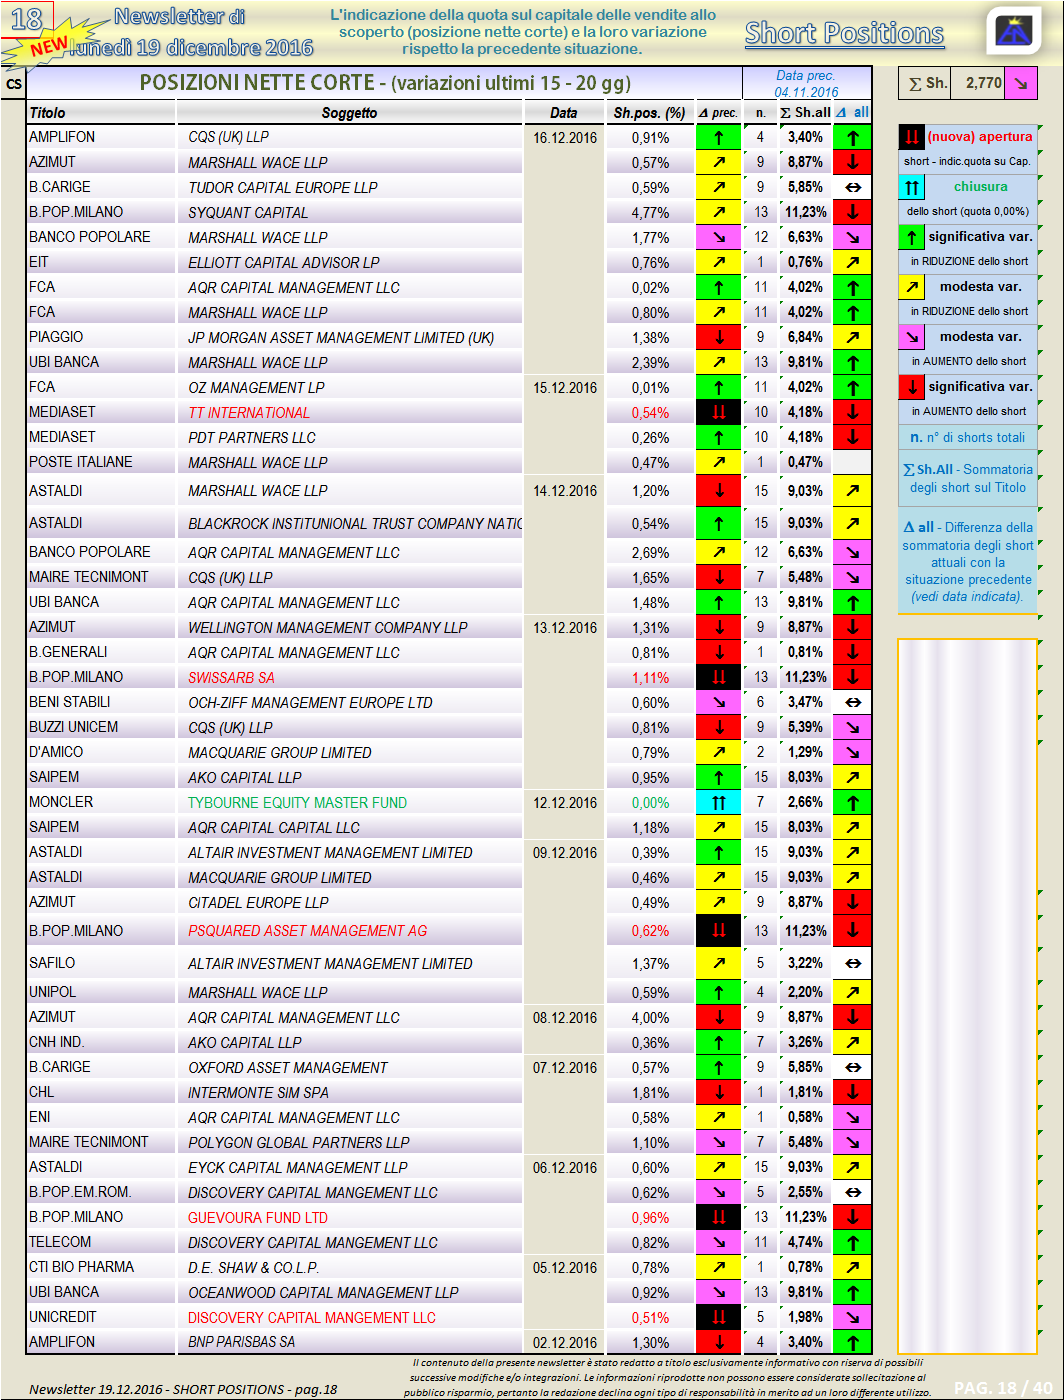Select the 'cs' tab at left edge
The image size is (1064, 1400).
pos(13,84)
